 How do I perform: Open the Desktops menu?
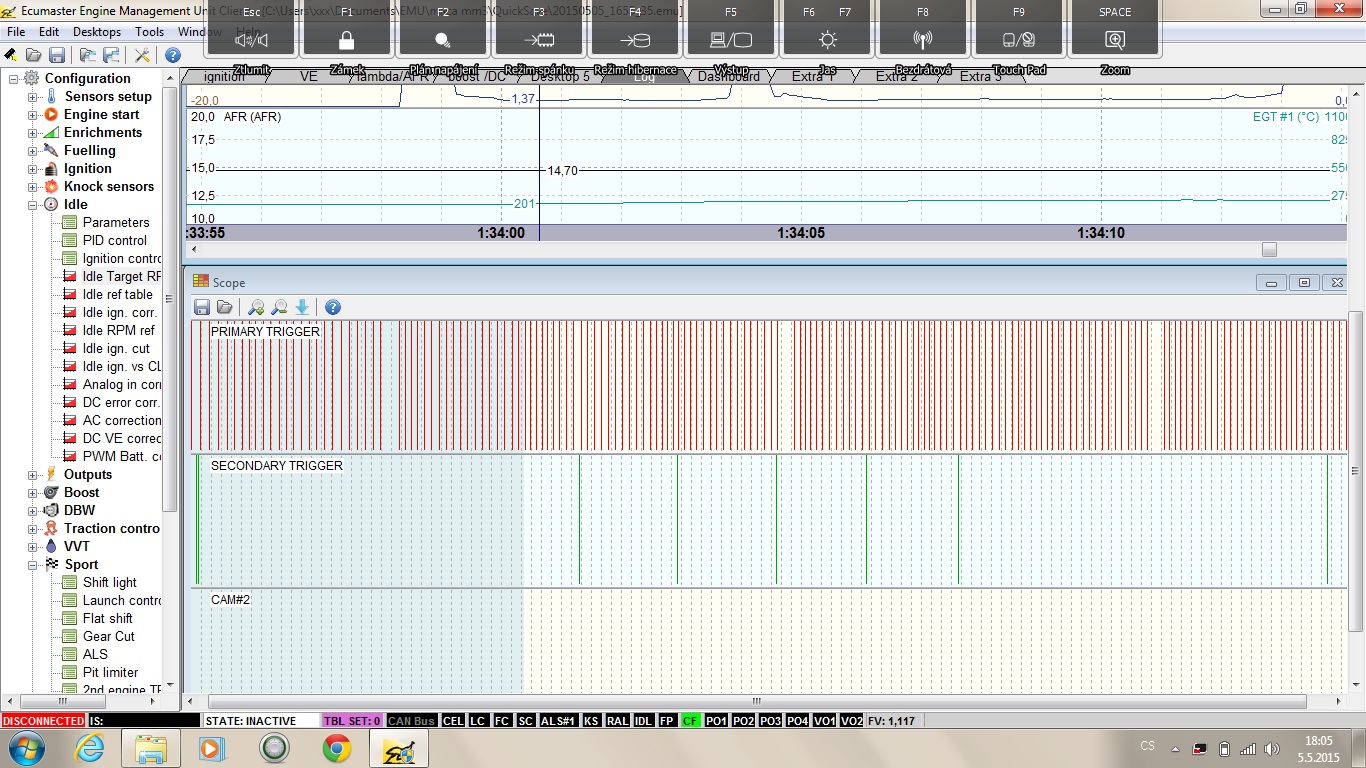click(x=97, y=32)
